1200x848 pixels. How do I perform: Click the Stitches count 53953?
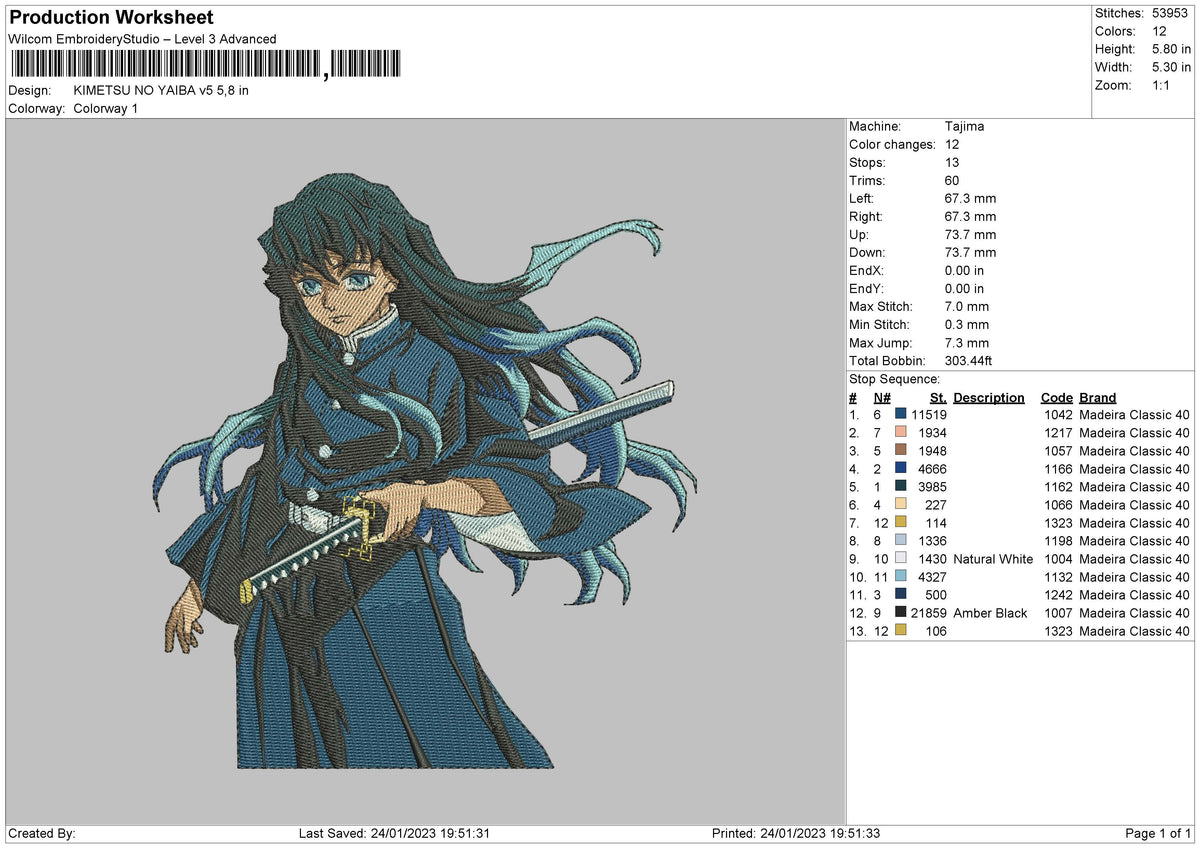1165,13
